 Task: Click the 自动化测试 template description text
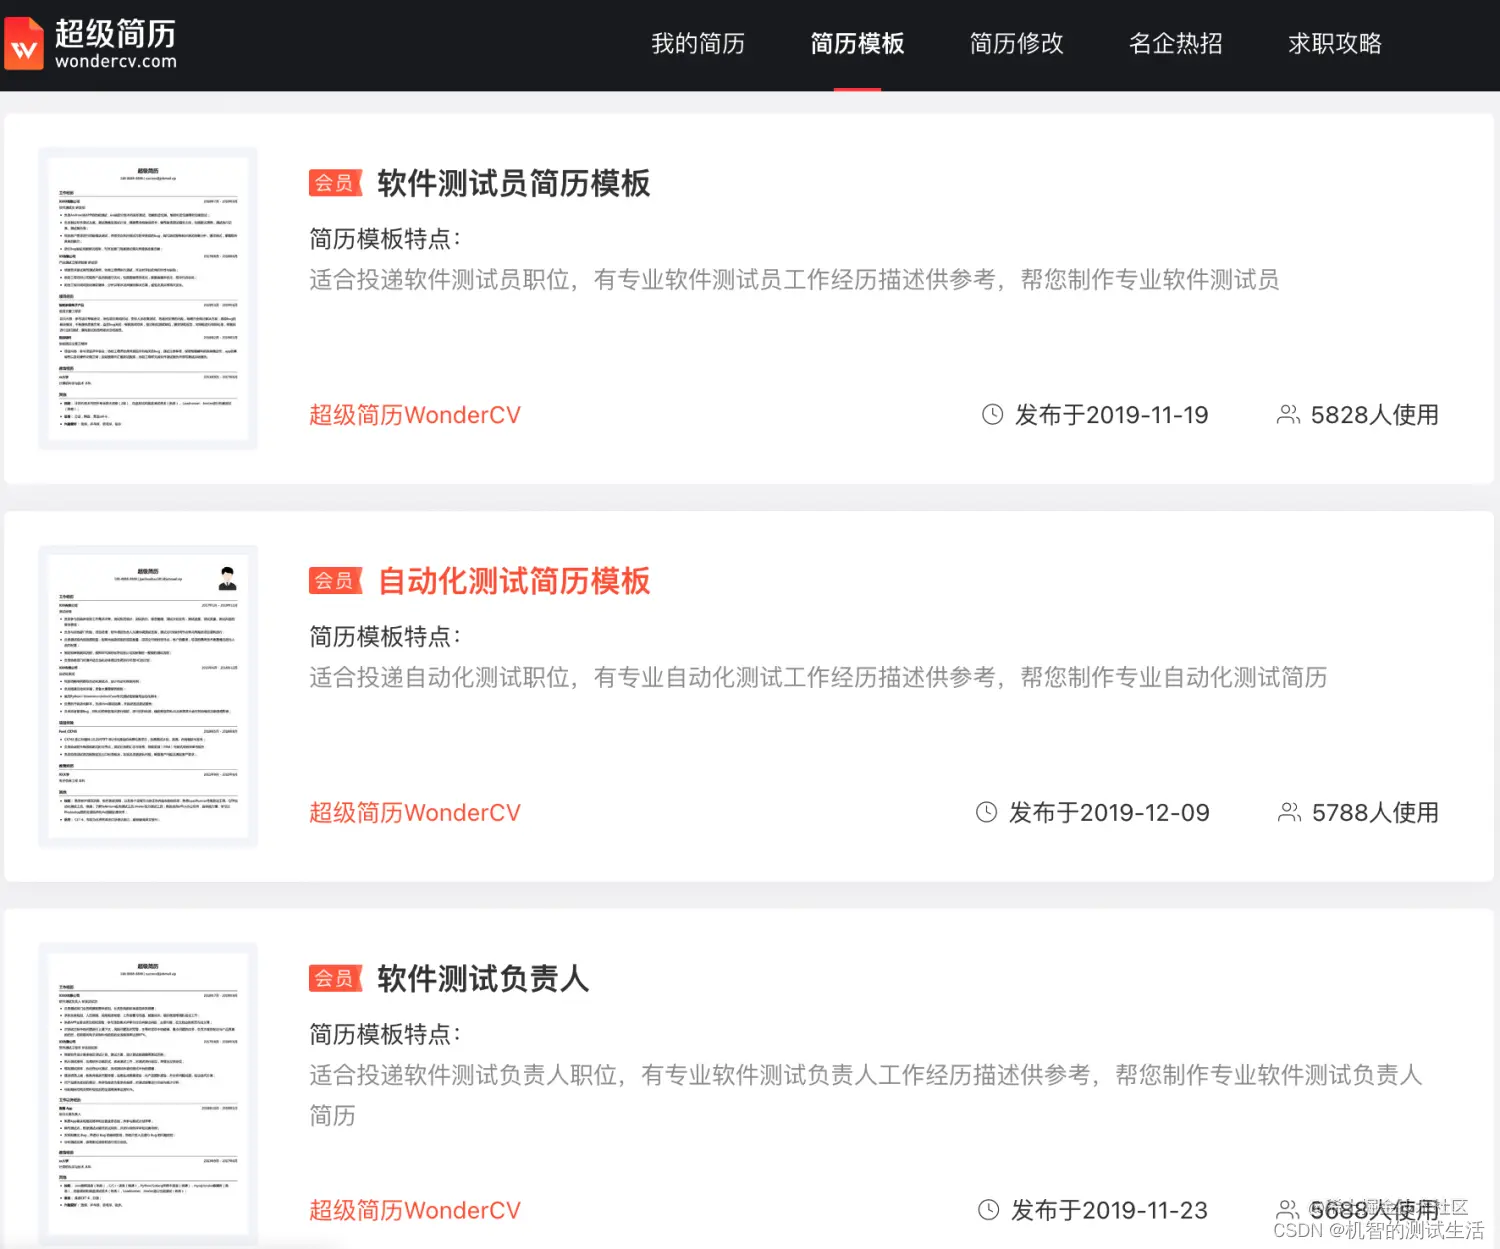[x=818, y=678]
